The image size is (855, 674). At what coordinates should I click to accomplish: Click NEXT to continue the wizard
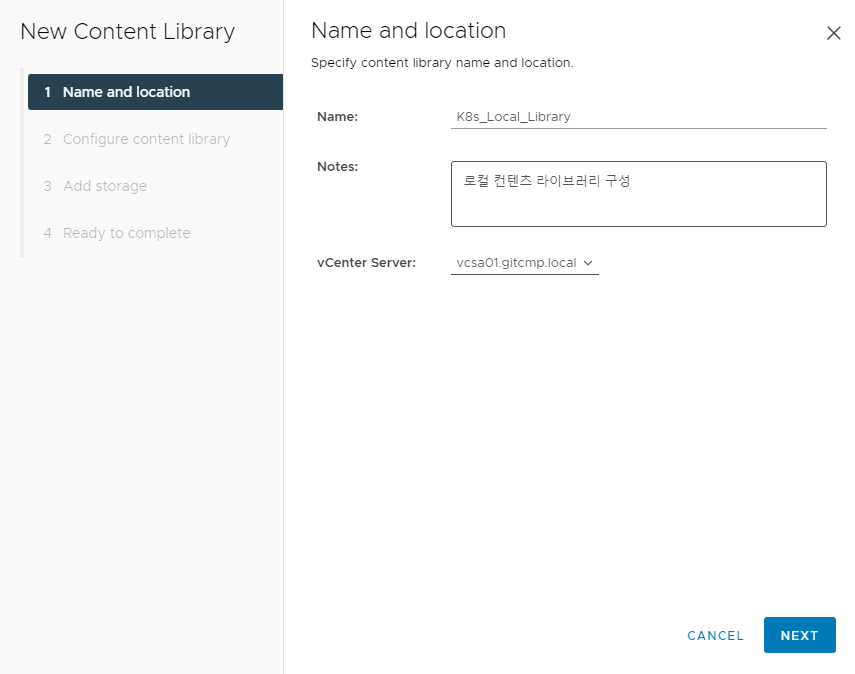tap(799, 635)
